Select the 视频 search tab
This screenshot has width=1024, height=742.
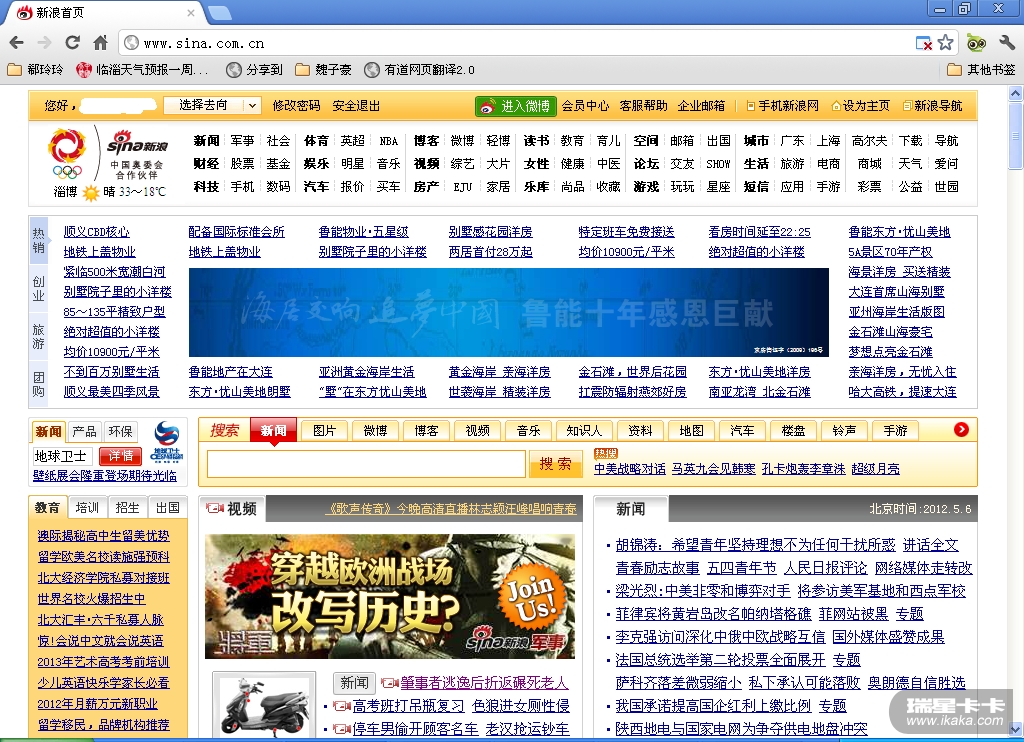[x=477, y=431]
